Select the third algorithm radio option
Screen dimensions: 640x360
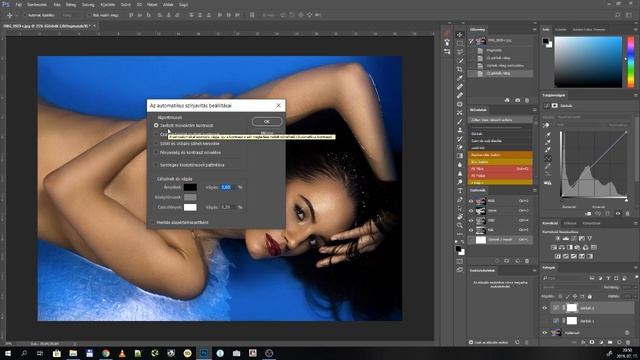point(156,144)
